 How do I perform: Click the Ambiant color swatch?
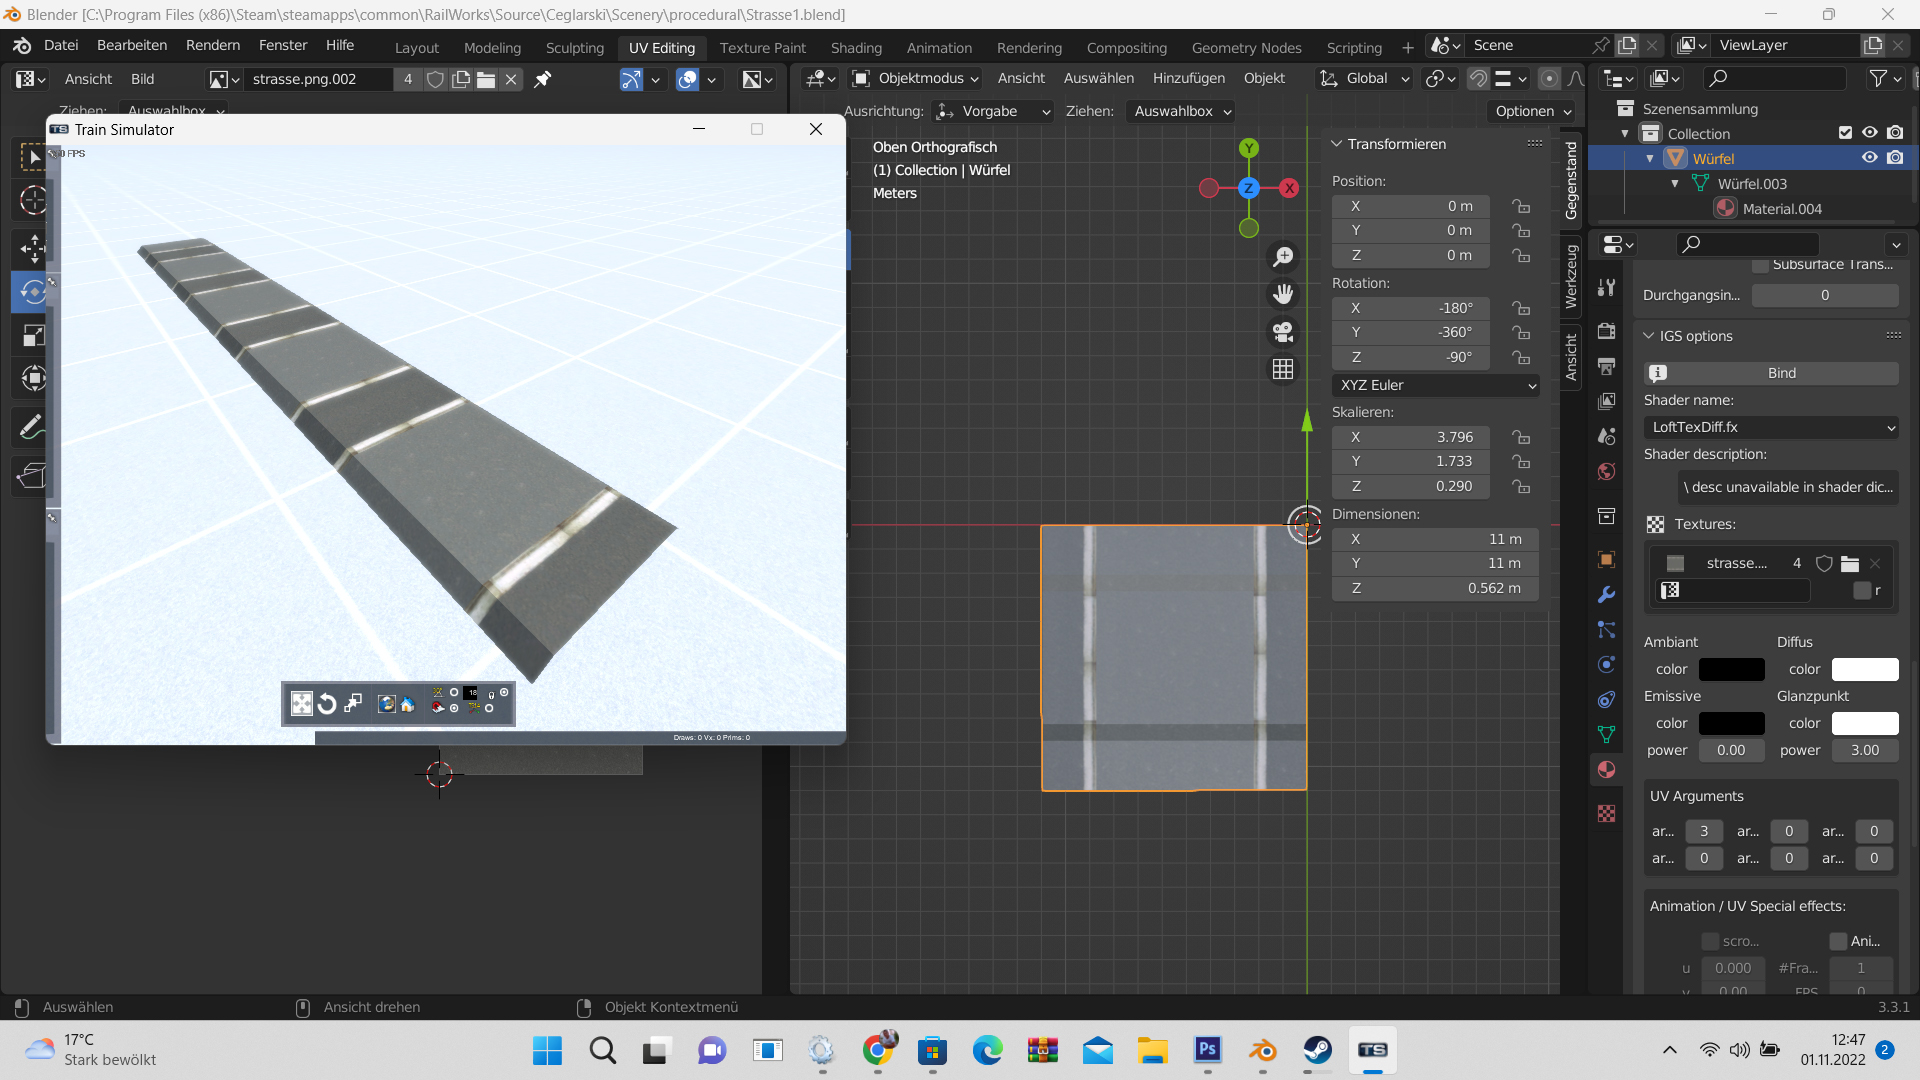point(1731,669)
